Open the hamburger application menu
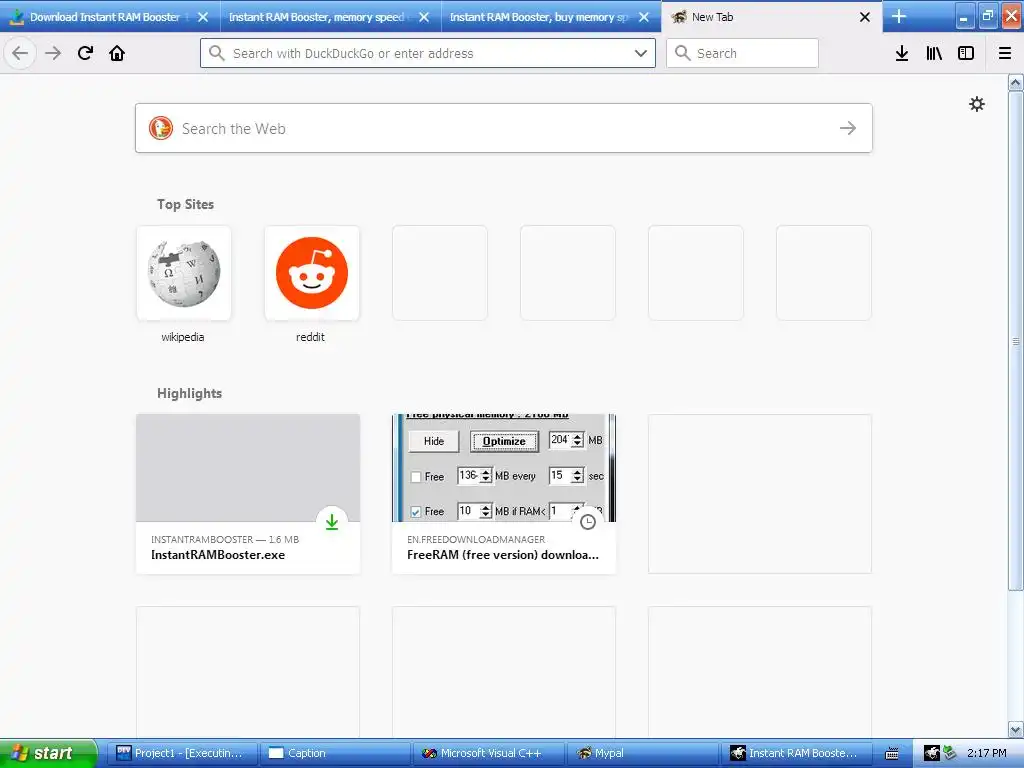1024x768 pixels. point(1005,53)
